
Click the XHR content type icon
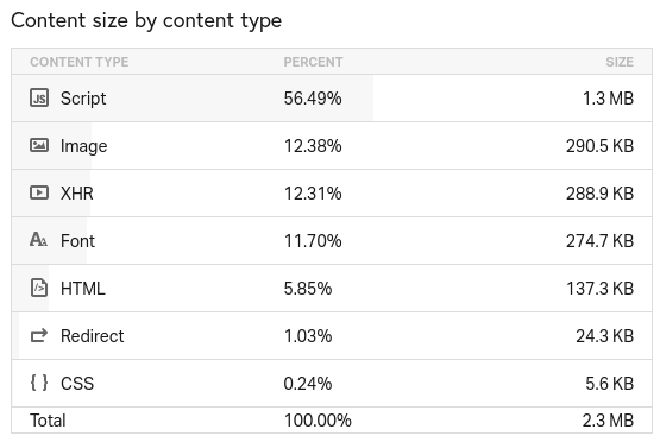coord(40,193)
